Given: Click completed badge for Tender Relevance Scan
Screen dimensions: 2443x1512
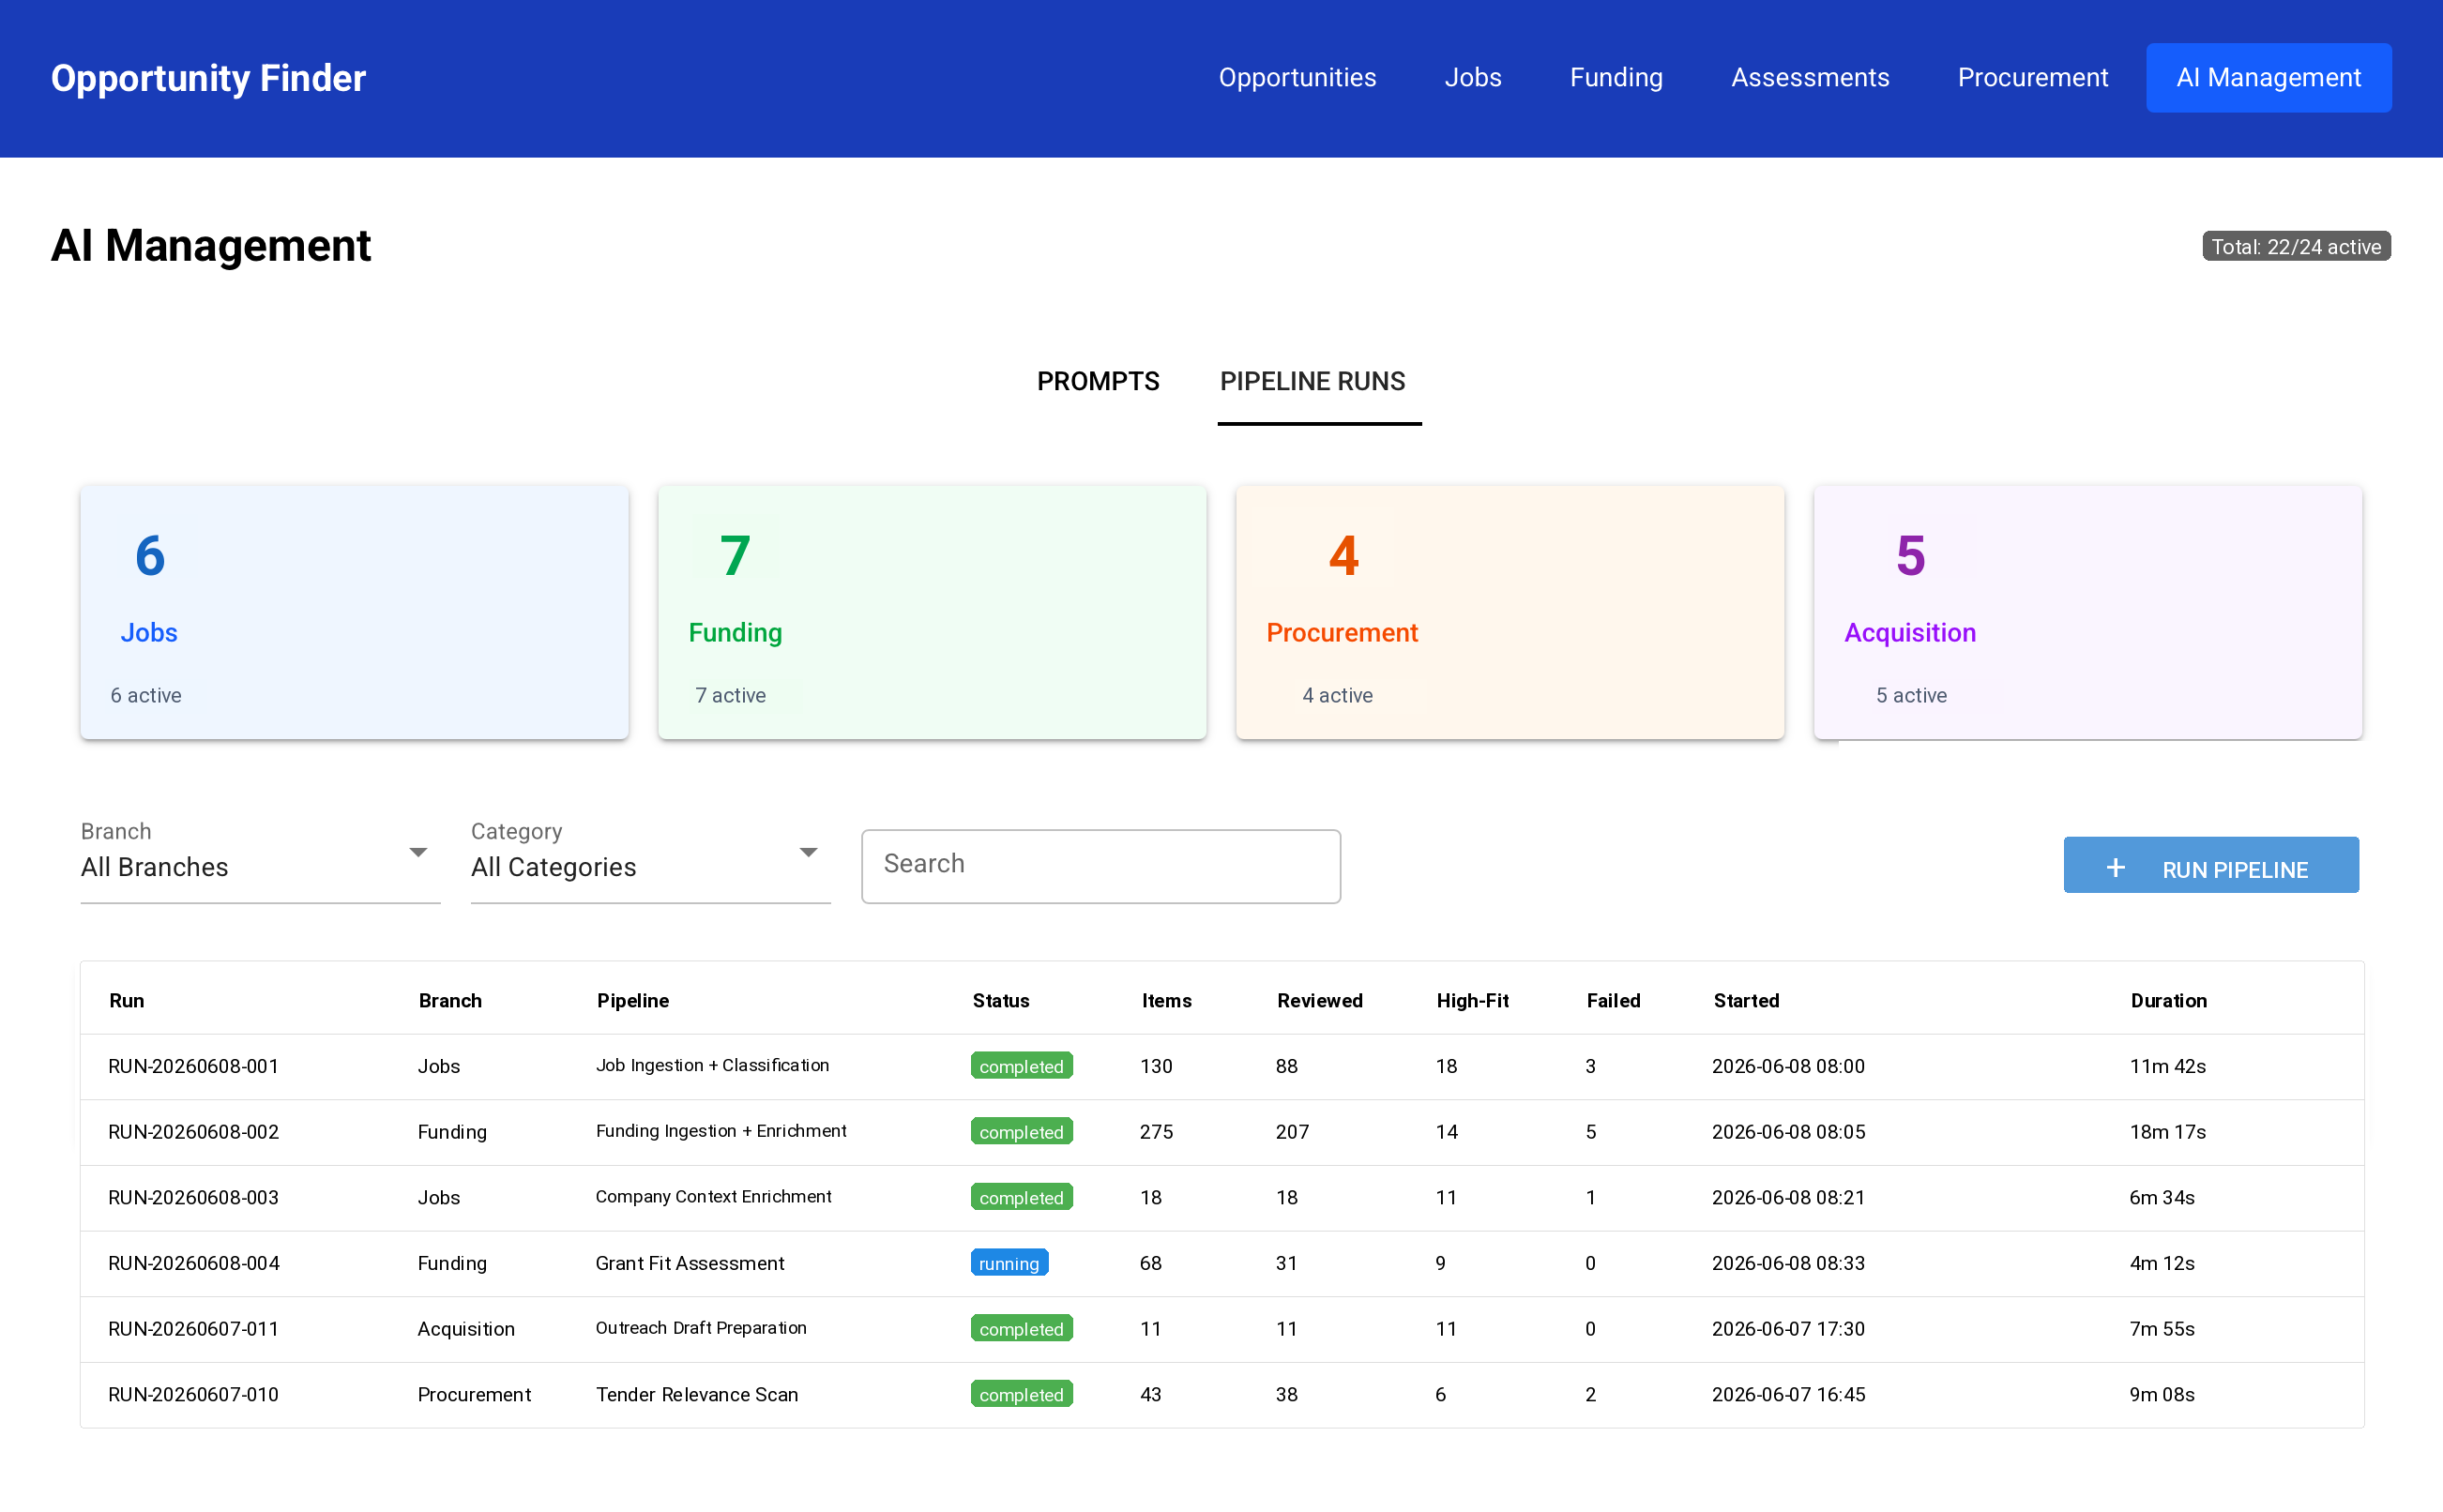Looking at the screenshot, I should [1021, 1394].
